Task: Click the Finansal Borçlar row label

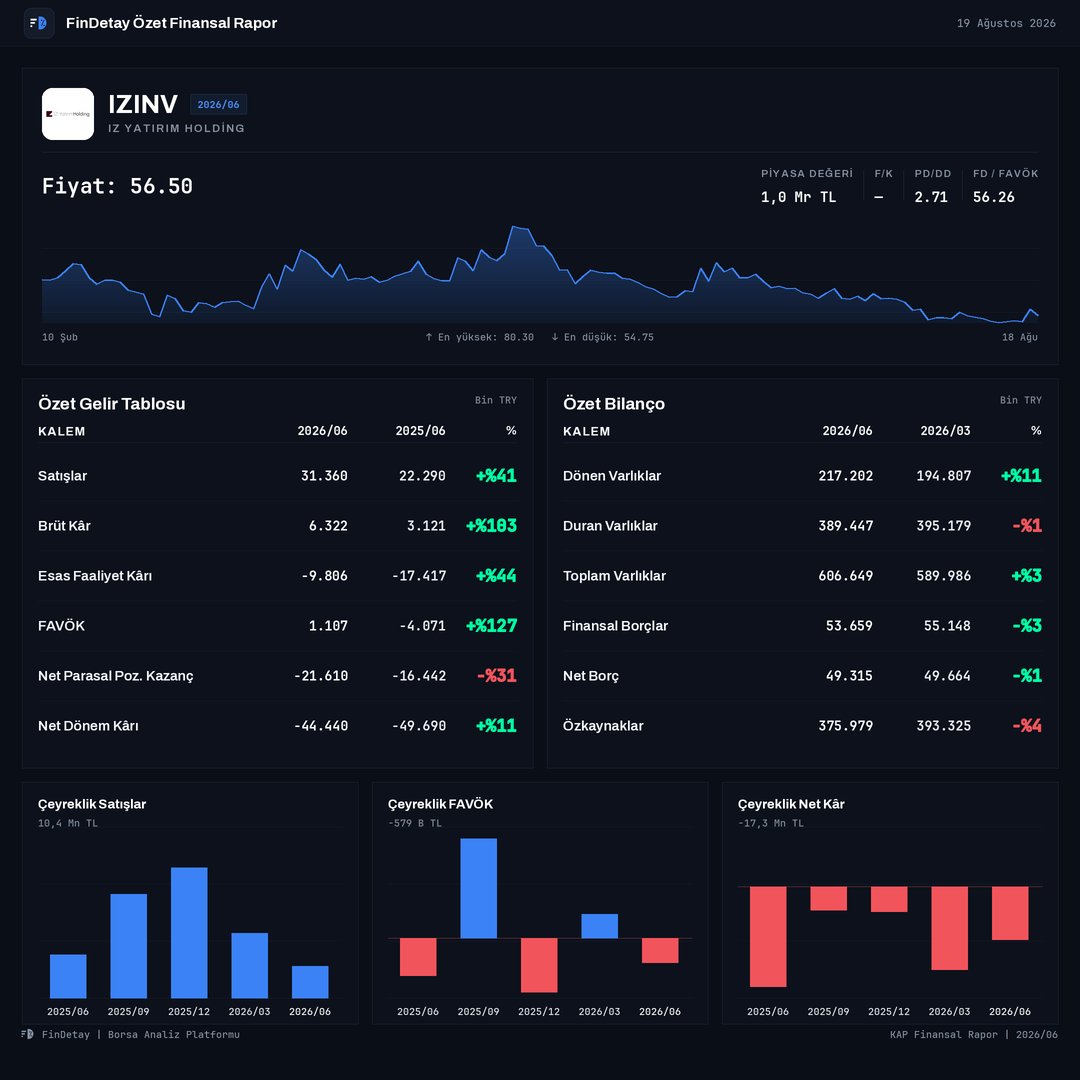Action: pos(615,625)
